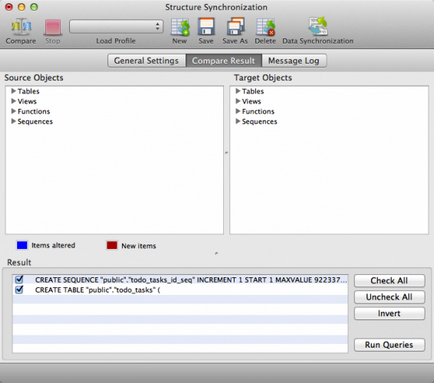Viewport: 434px width, 383px height.
Task: Click the New profile icon
Action: tap(180, 27)
